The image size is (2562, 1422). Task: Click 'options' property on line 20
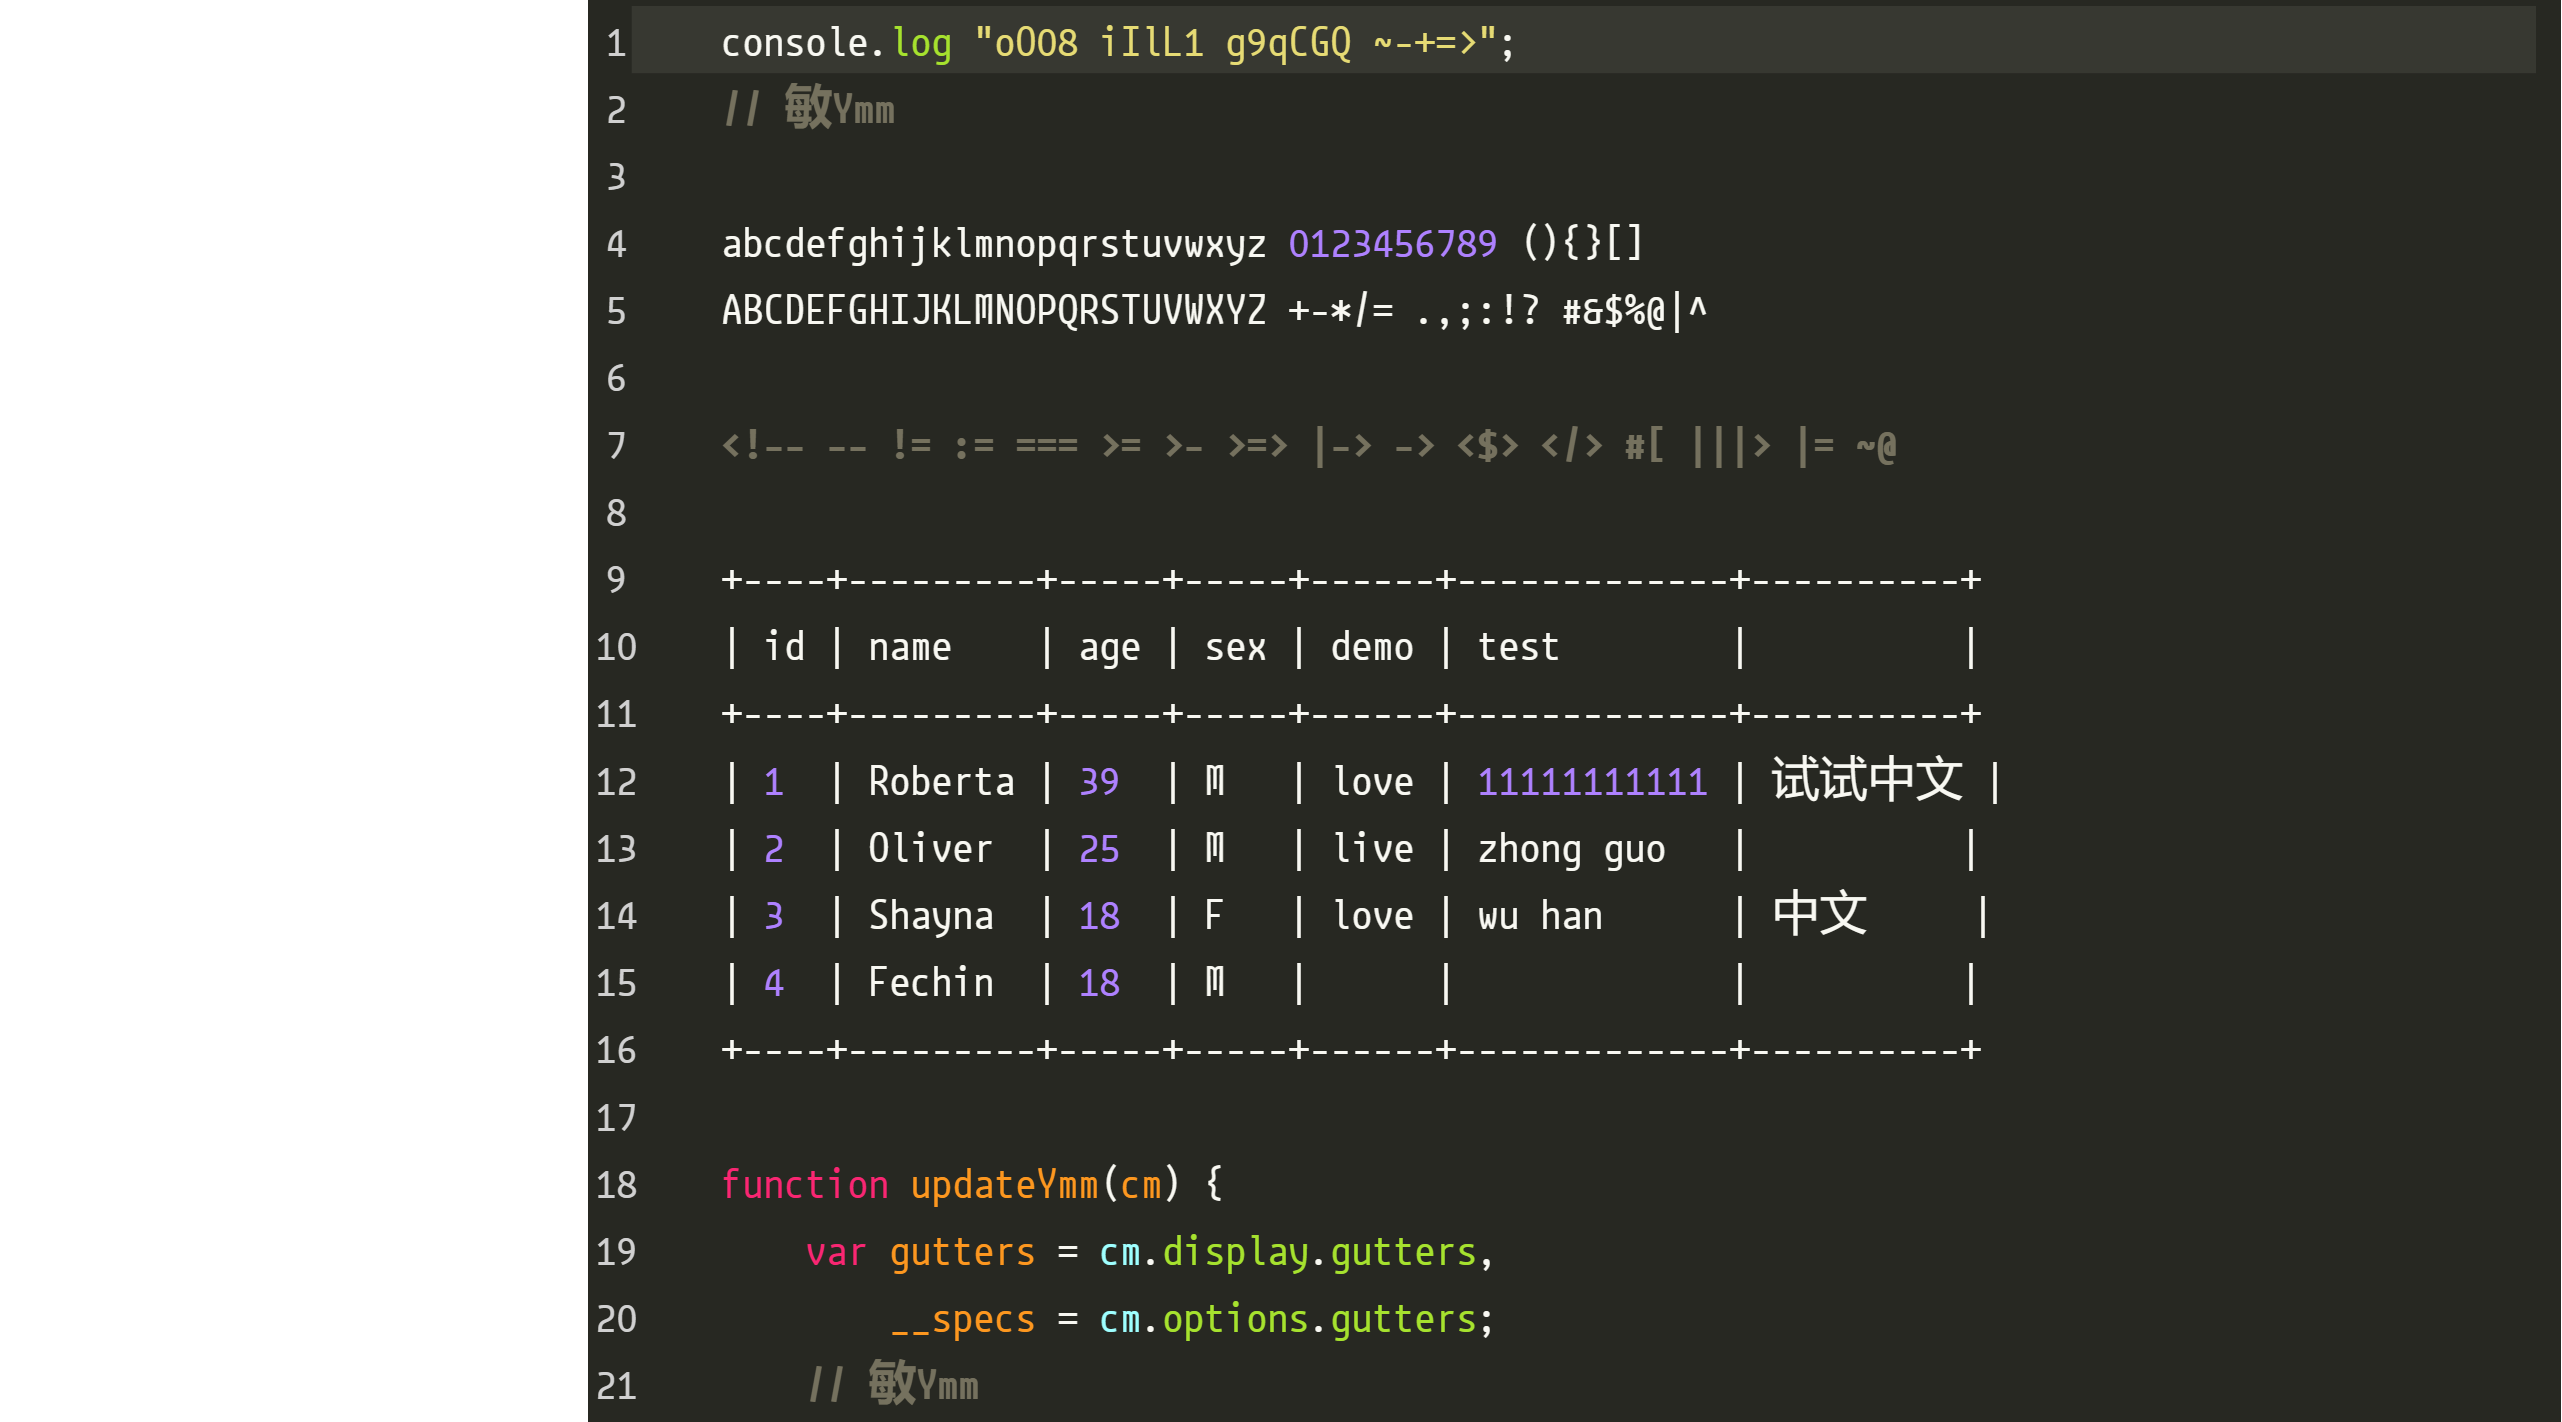1236,1320
